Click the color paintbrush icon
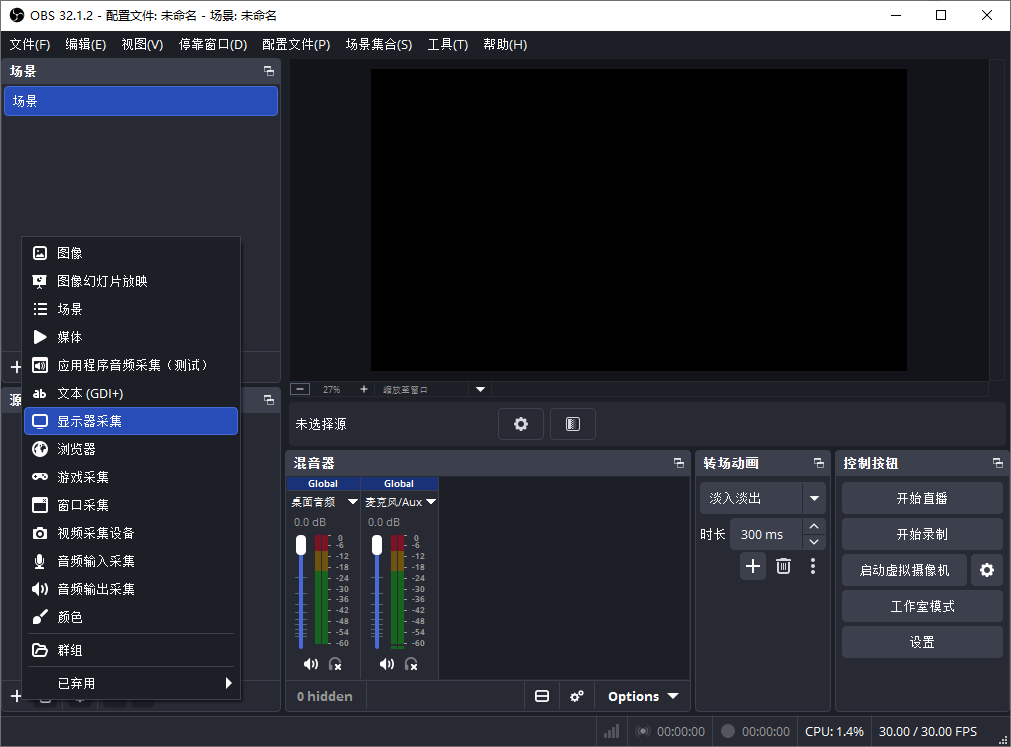The height and width of the screenshot is (747, 1011). [x=40, y=617]
